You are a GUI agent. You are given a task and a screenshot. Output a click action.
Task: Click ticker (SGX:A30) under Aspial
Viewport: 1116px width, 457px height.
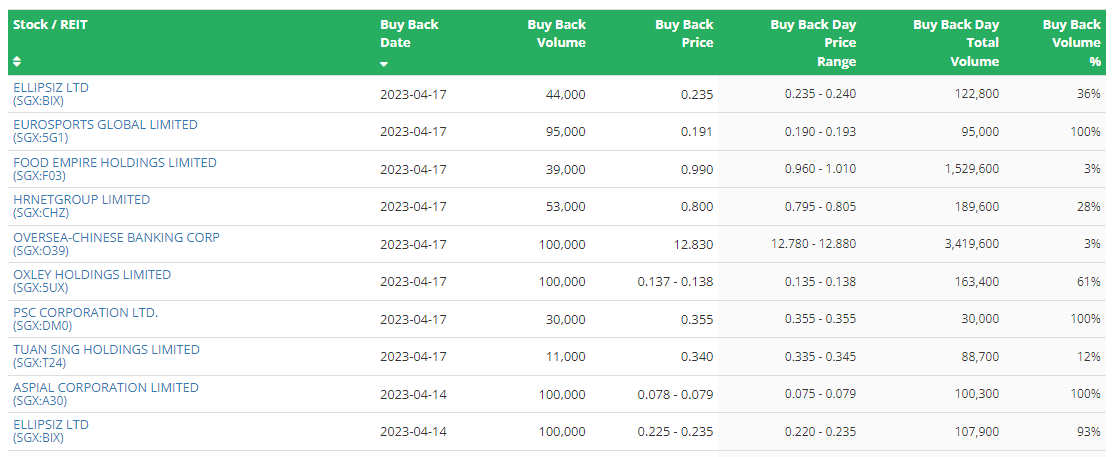point(40,401)
